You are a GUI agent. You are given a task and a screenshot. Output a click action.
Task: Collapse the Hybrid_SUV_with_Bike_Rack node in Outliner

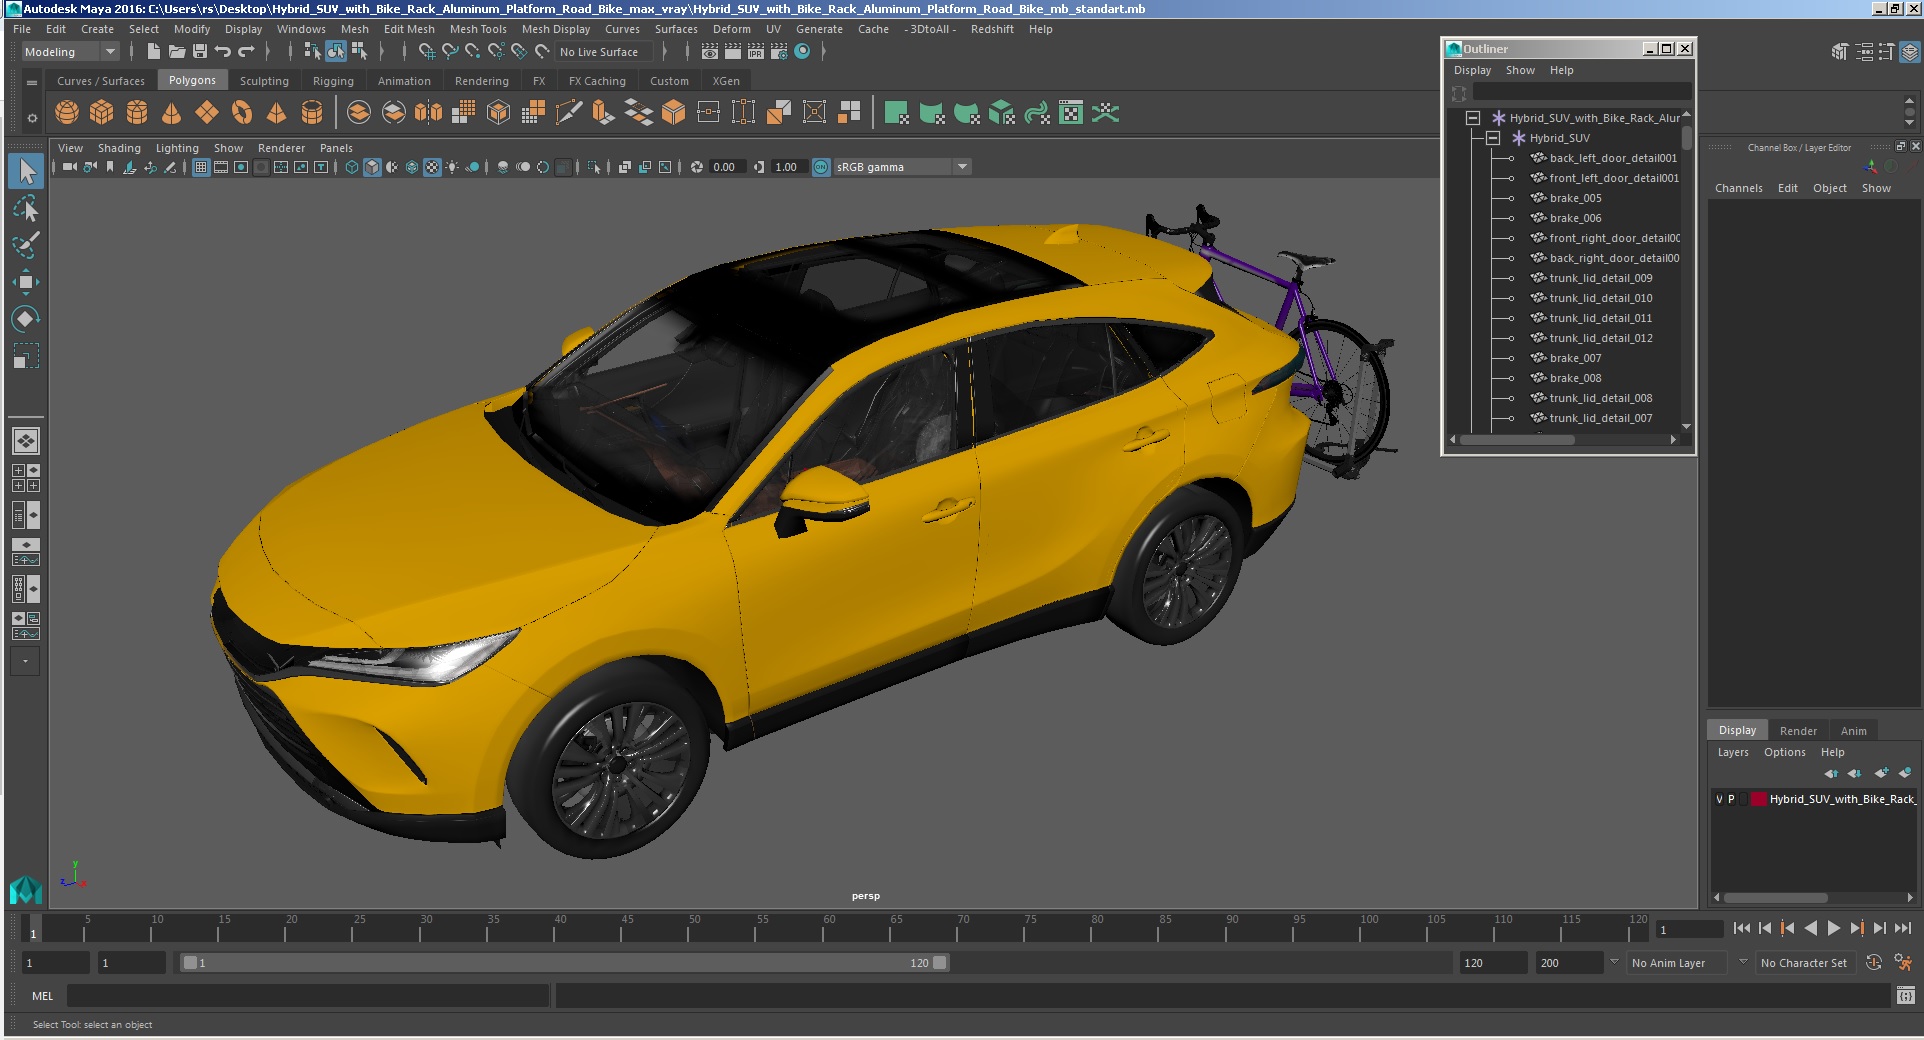1473,118
